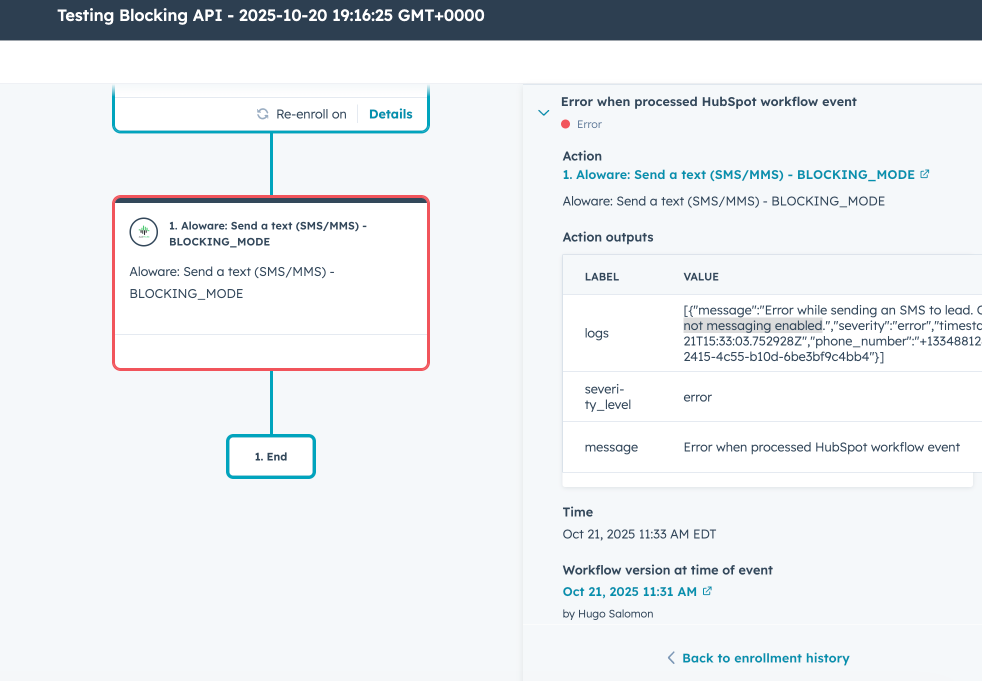Open workflow version Oct 21, 2025 11:31 AM

pyautogui.click(x=629, y=591)
